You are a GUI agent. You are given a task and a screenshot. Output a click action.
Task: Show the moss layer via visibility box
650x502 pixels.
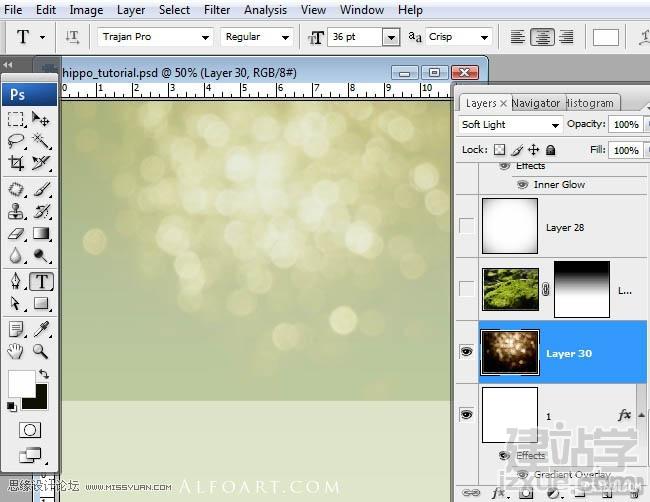[x=466, y=289]
